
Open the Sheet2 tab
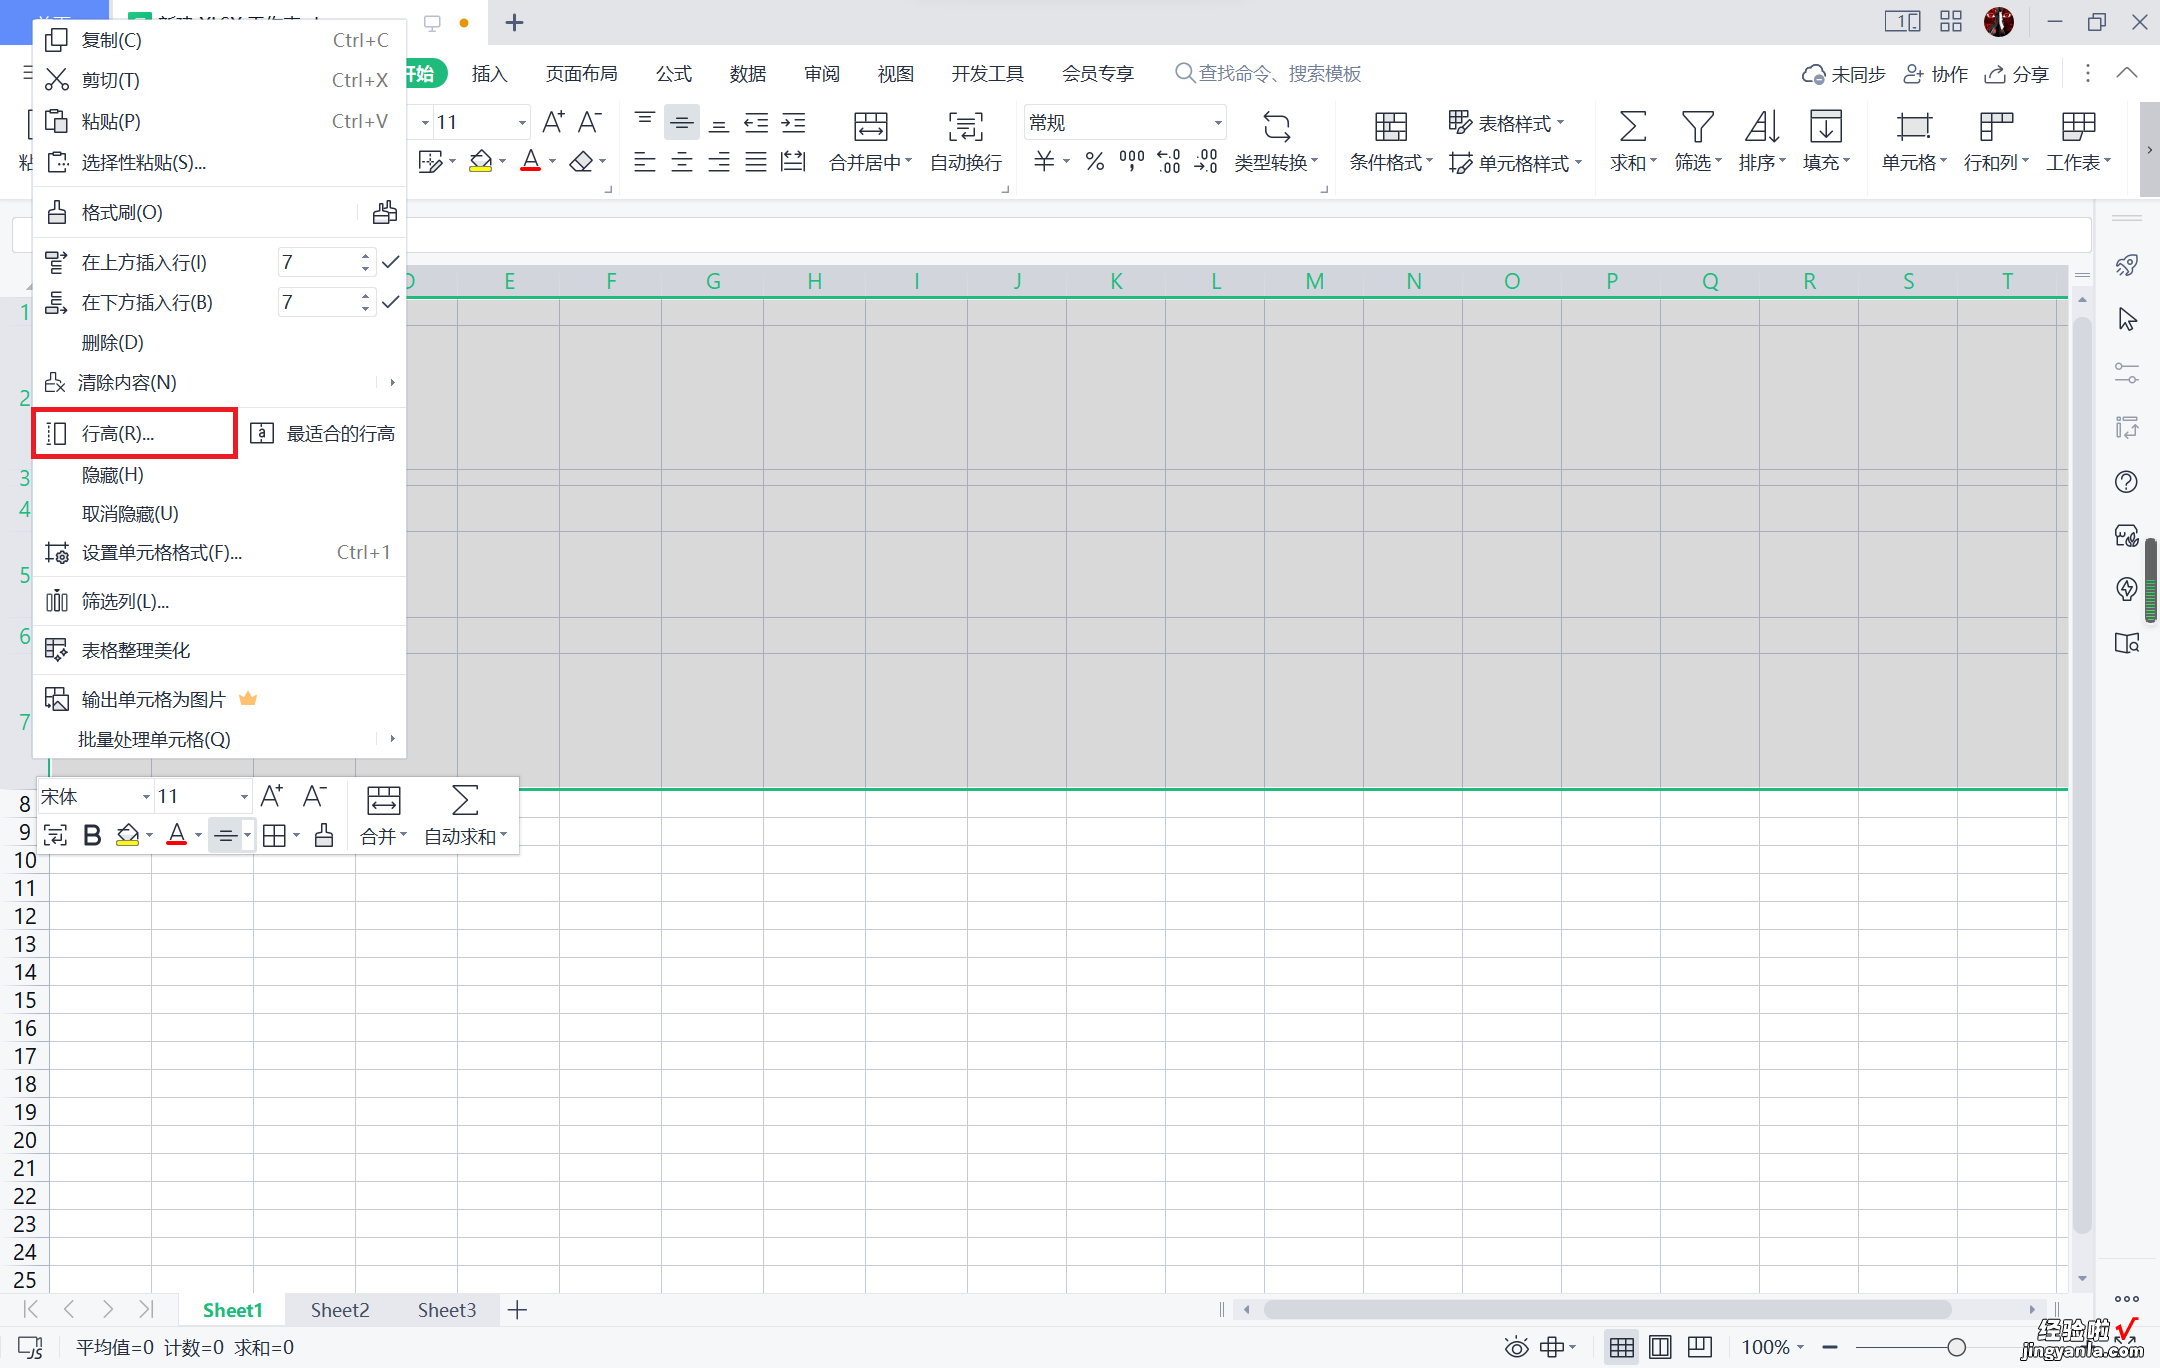click(340, 1310)
